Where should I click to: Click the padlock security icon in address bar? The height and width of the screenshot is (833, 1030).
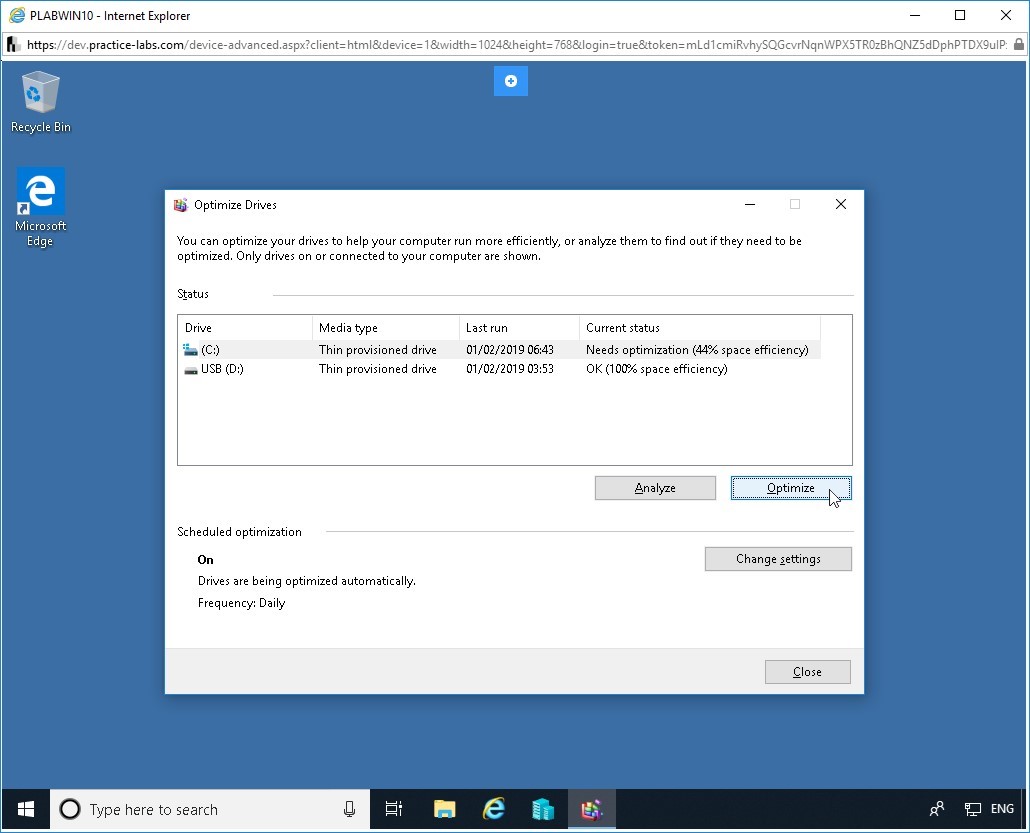click(x=1018, y=45)
